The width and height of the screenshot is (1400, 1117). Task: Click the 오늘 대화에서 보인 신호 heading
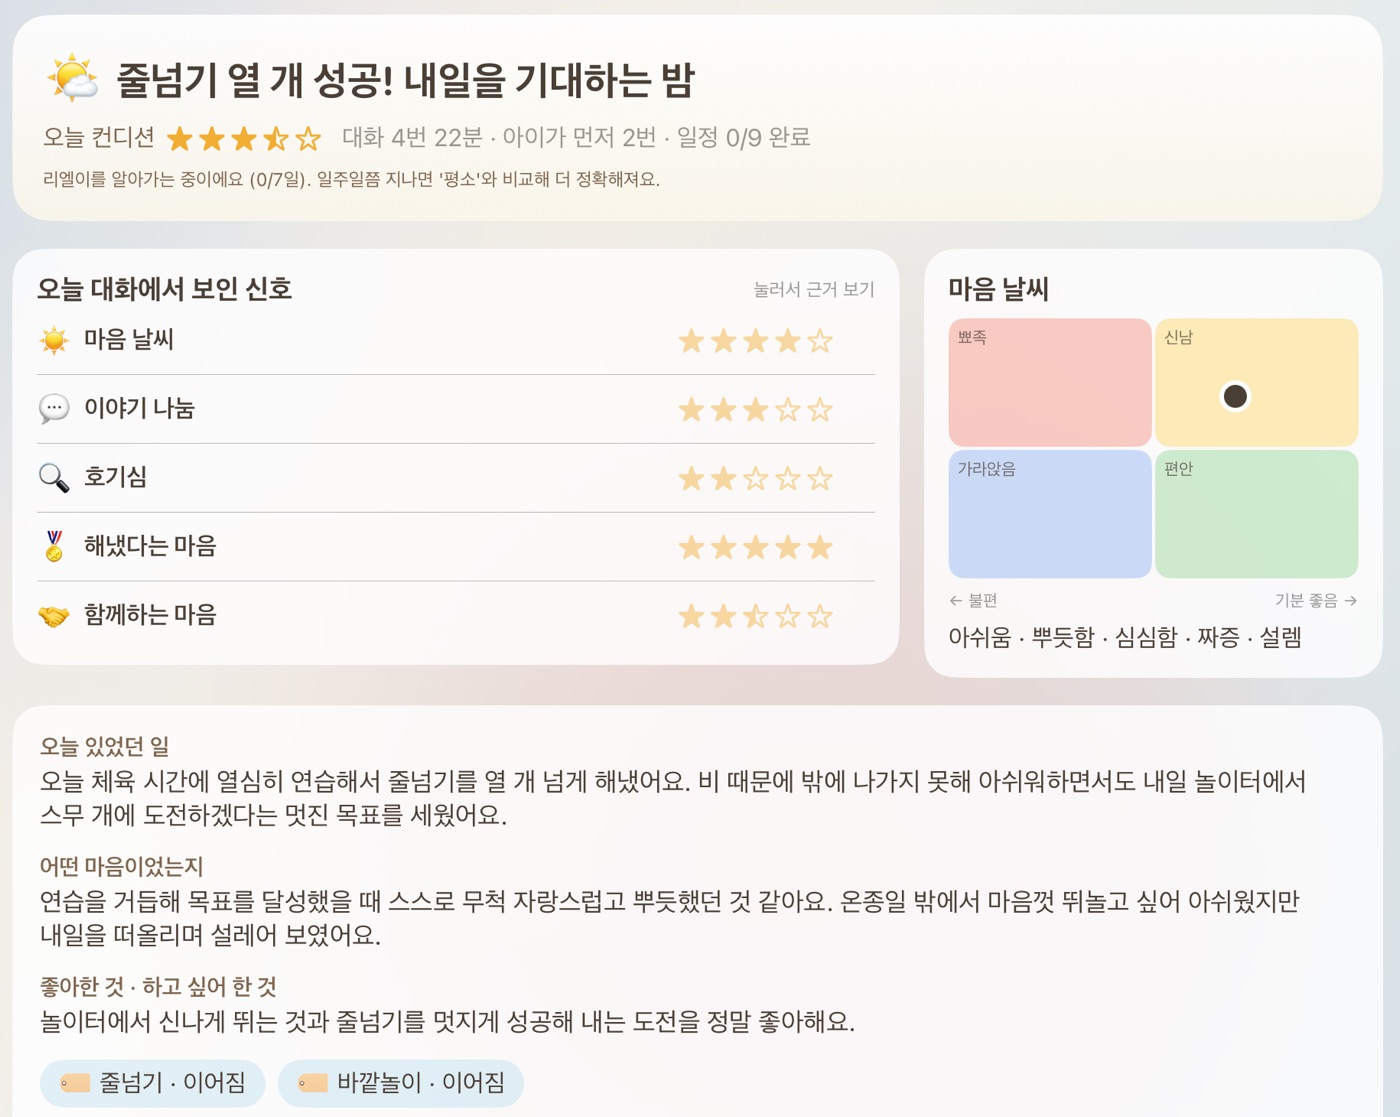tap(165, 289)
